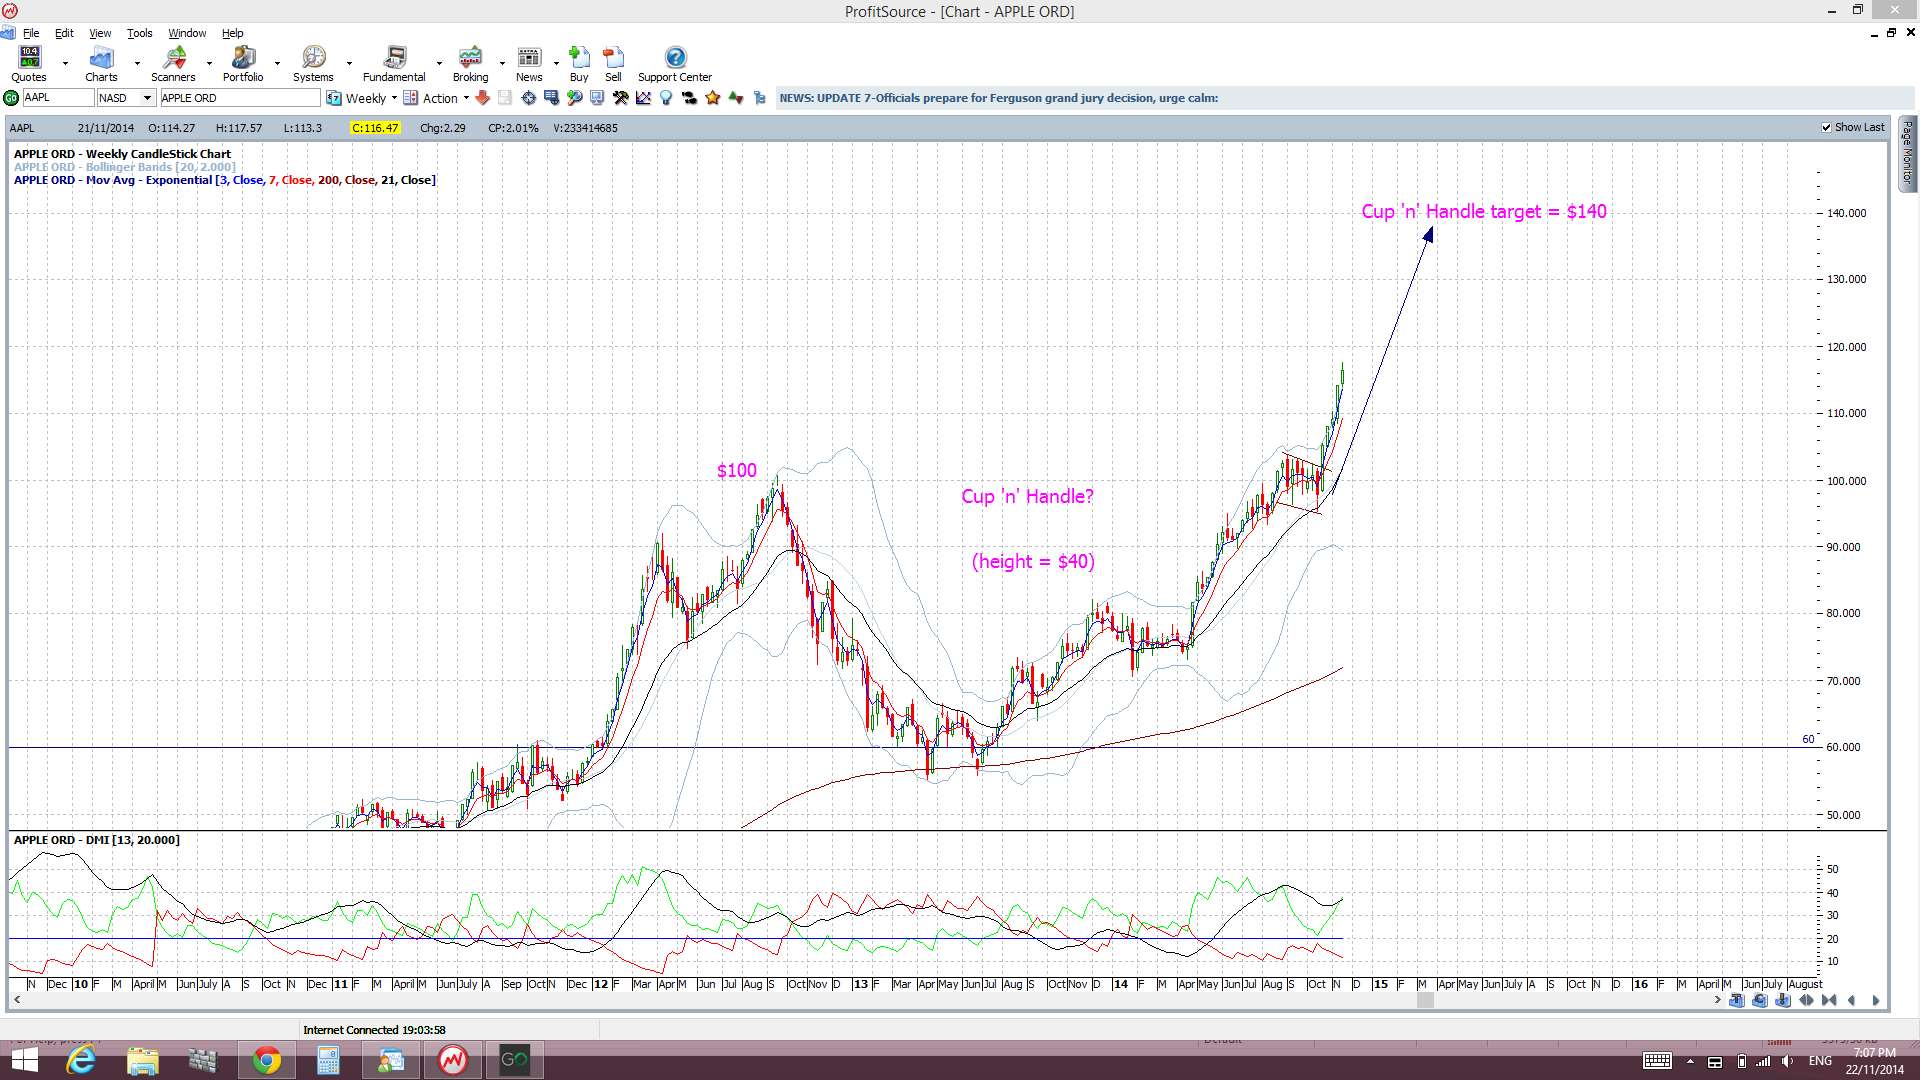1920x1080 pixels.
Task: Click the Sell order icon
Action: click(x=613, y=64)
